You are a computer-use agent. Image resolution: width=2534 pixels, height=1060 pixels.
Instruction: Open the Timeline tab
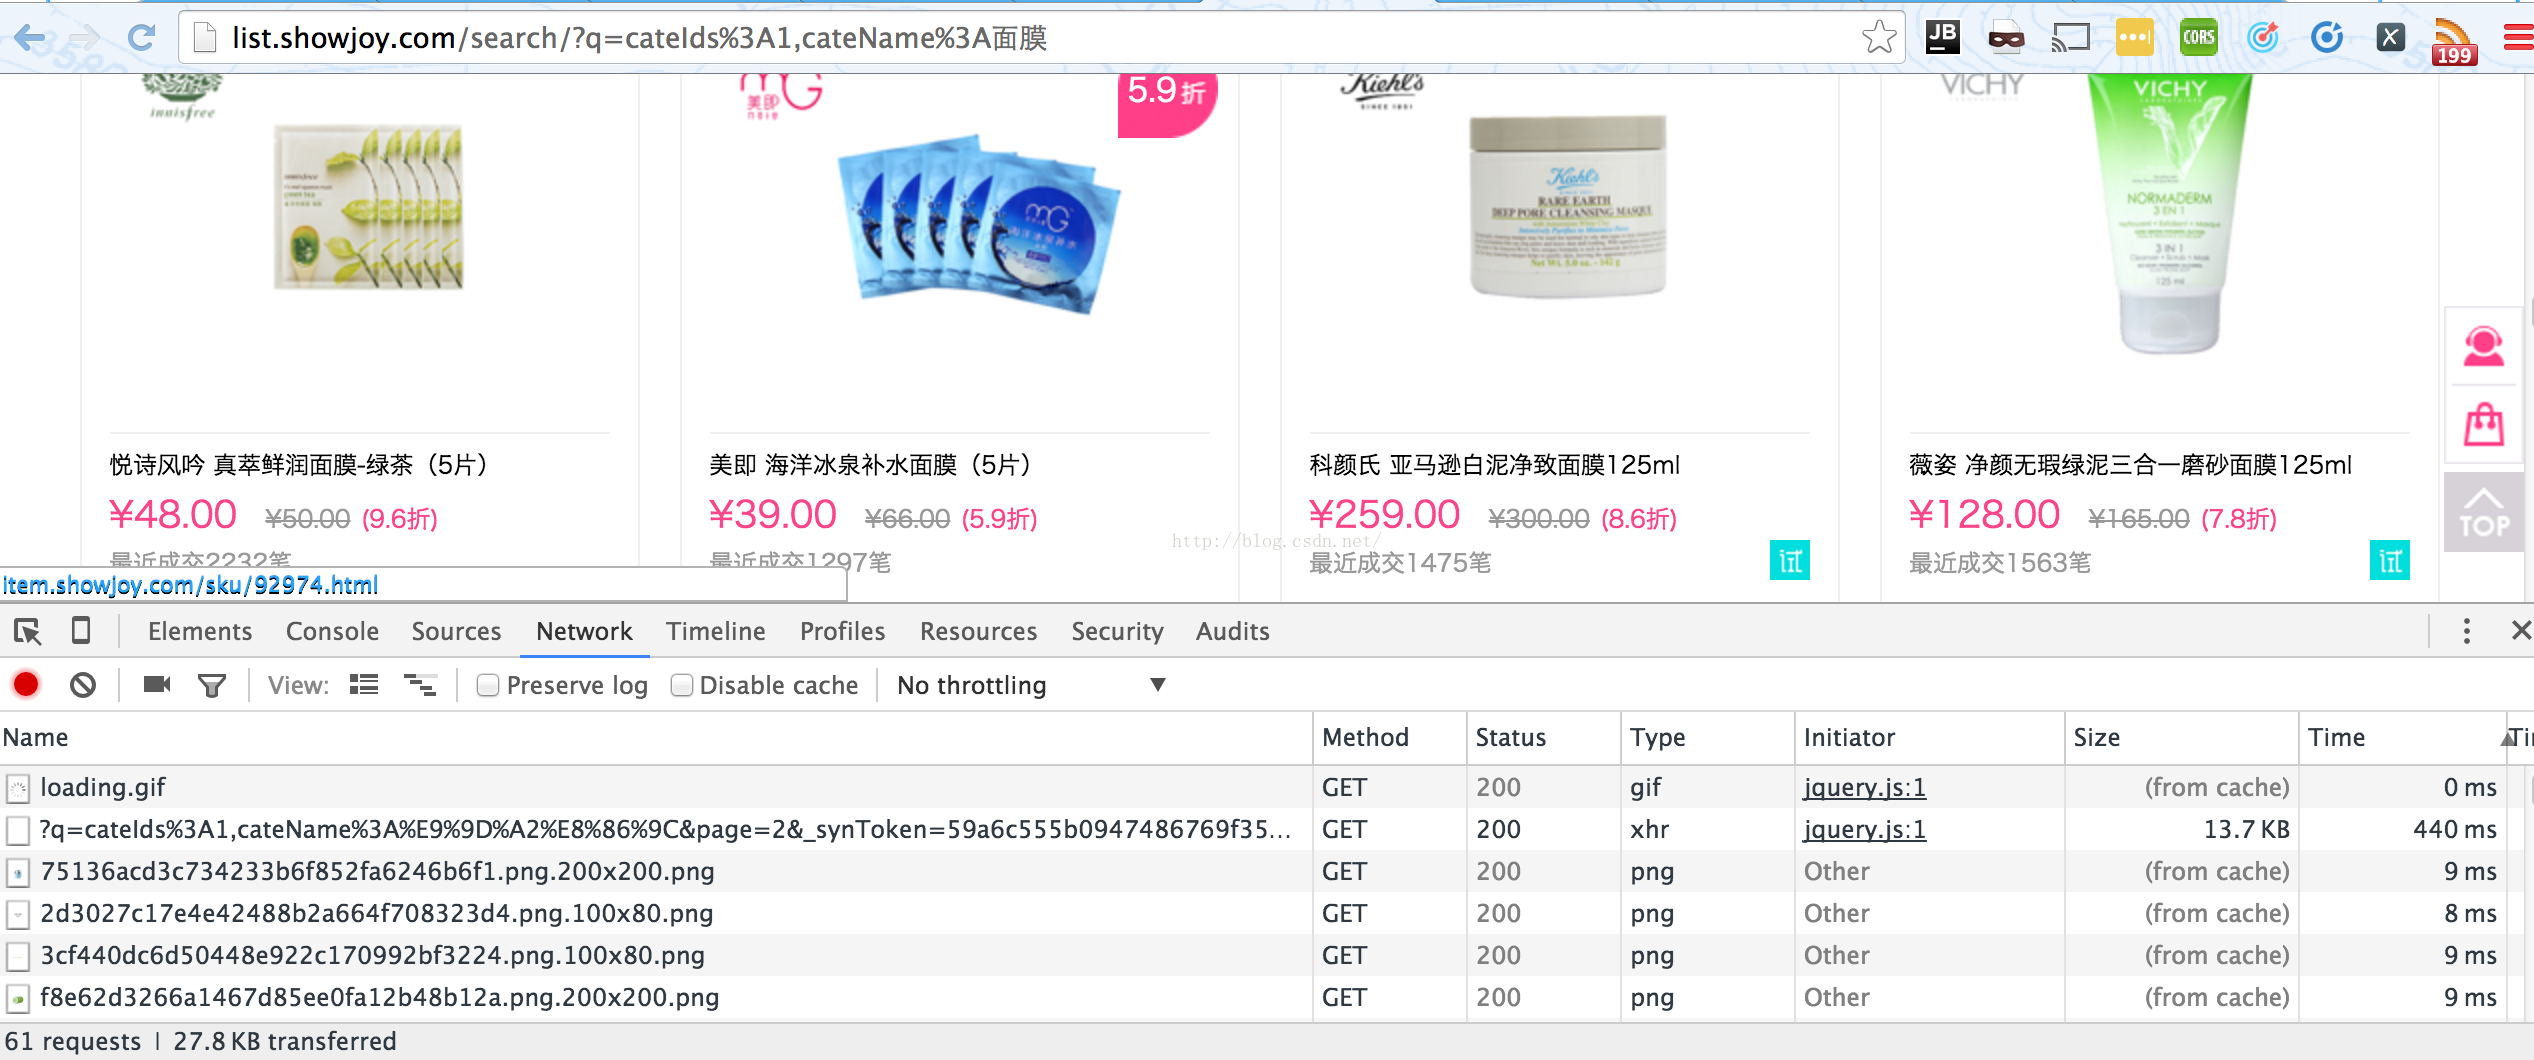[x=716, y=631]
